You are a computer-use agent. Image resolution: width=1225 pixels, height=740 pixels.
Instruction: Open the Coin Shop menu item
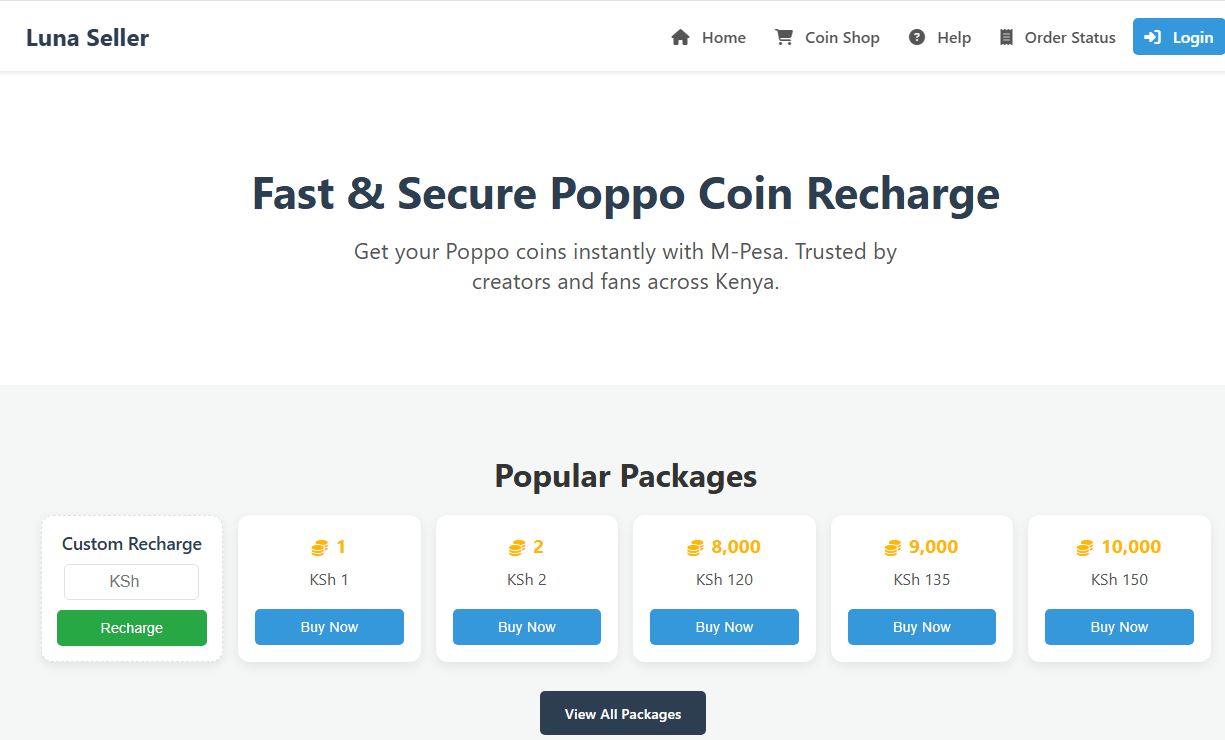pyautogui.click(x=841, y=38)
